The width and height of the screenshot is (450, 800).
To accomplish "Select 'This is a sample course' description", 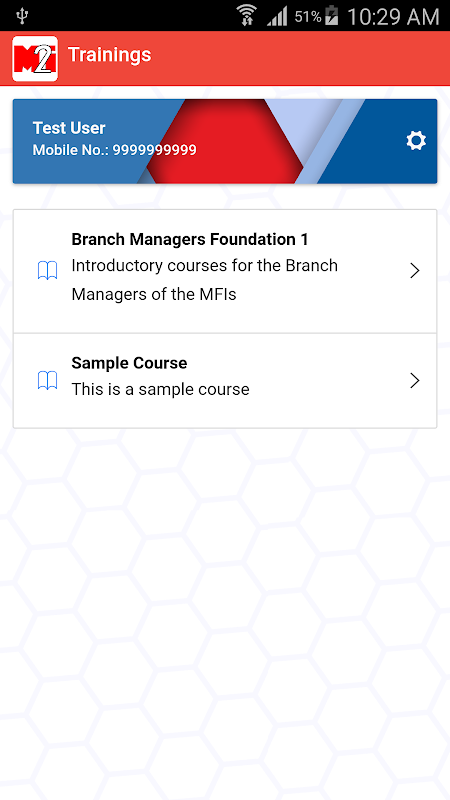I will click(160, 389).
